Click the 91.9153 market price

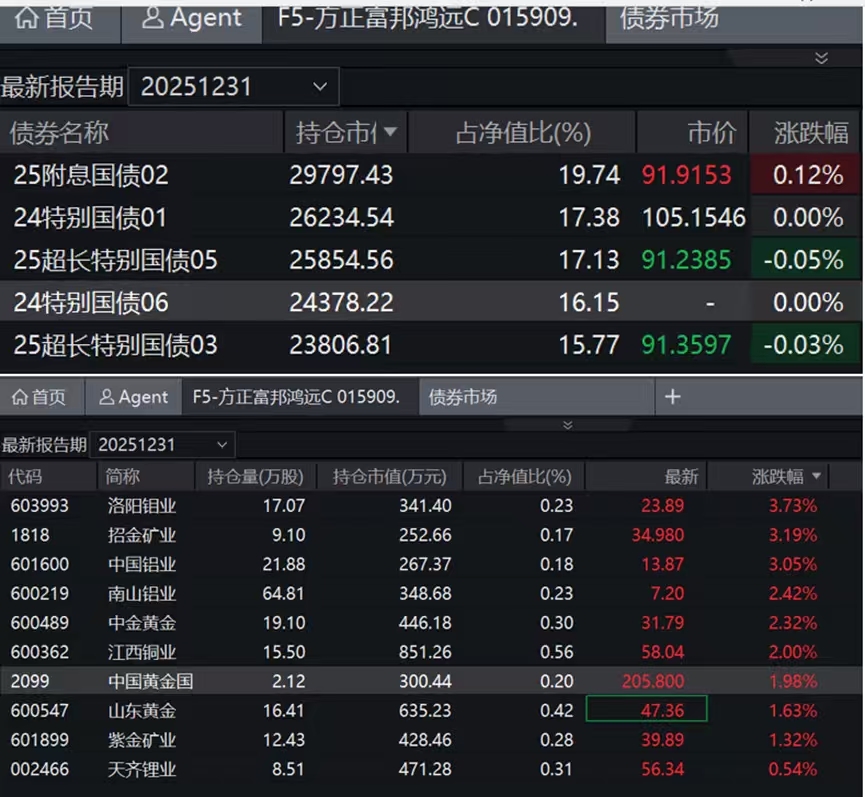coord(686,175)
